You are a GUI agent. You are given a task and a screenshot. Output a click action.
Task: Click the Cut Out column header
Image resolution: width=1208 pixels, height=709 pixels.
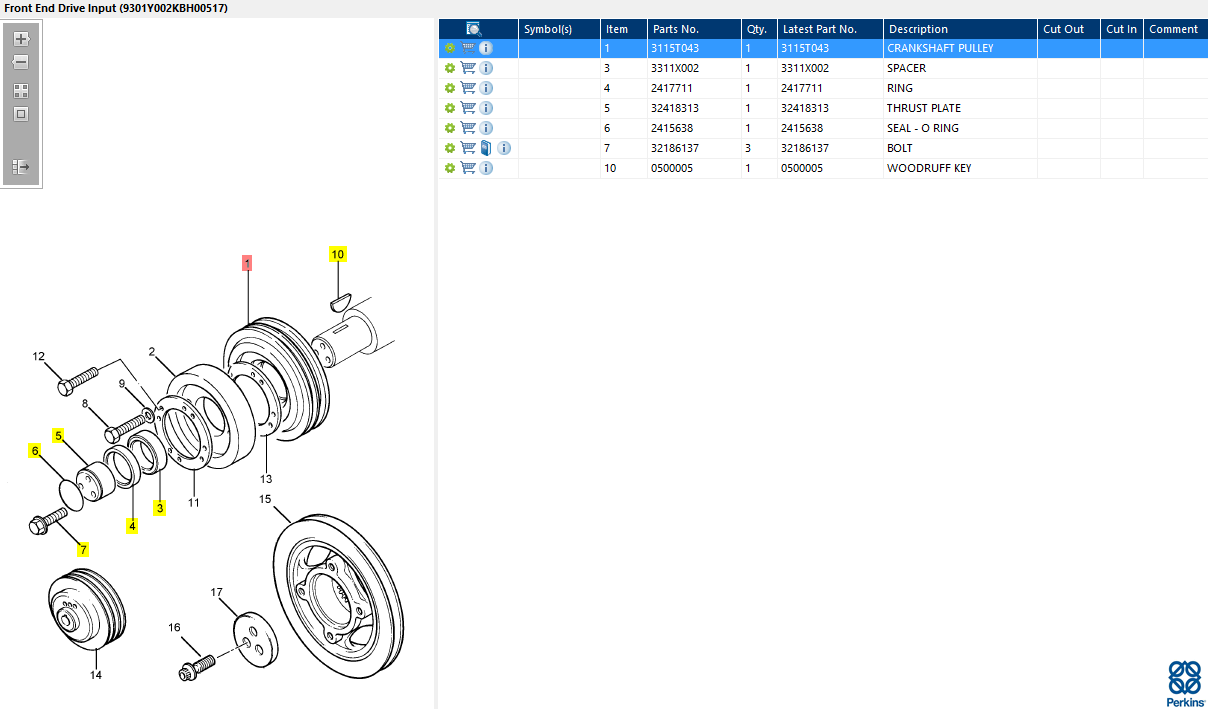1069,29
